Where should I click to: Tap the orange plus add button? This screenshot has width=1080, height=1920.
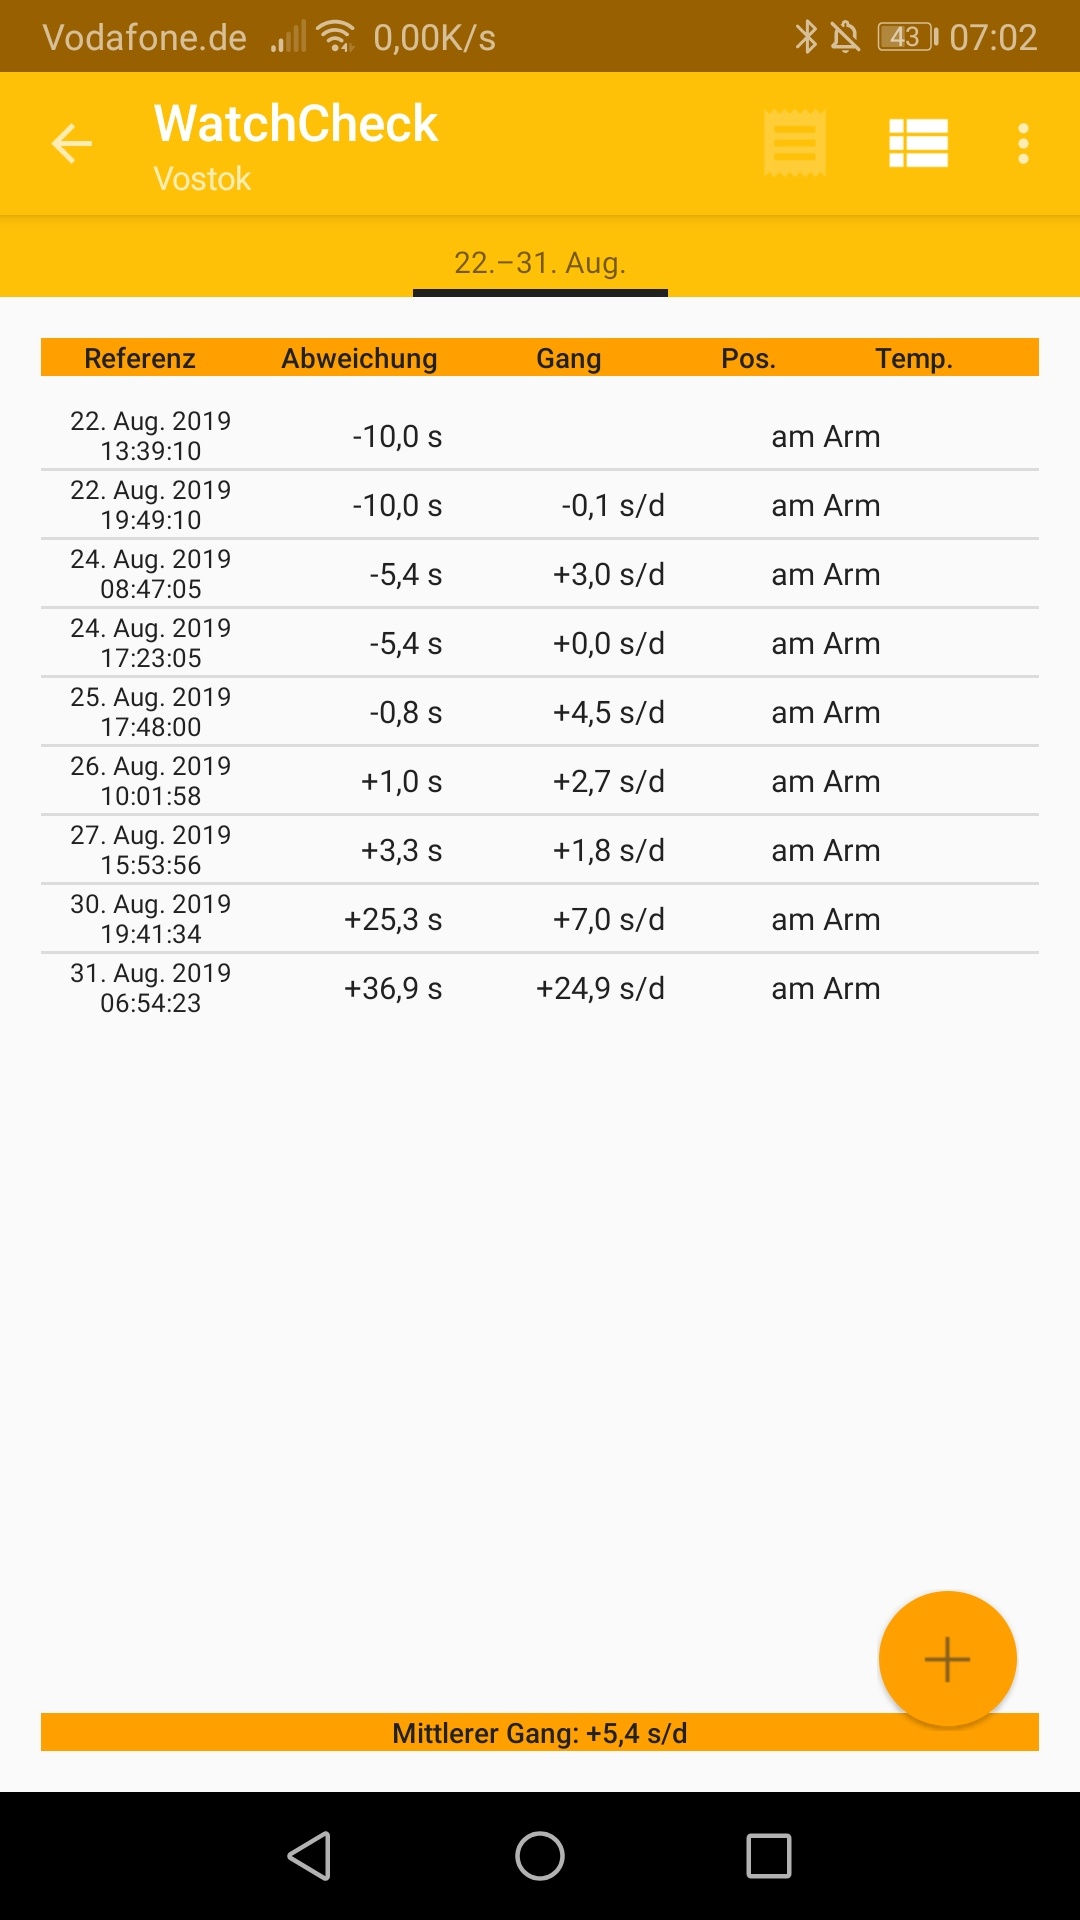coord(947,1659)
